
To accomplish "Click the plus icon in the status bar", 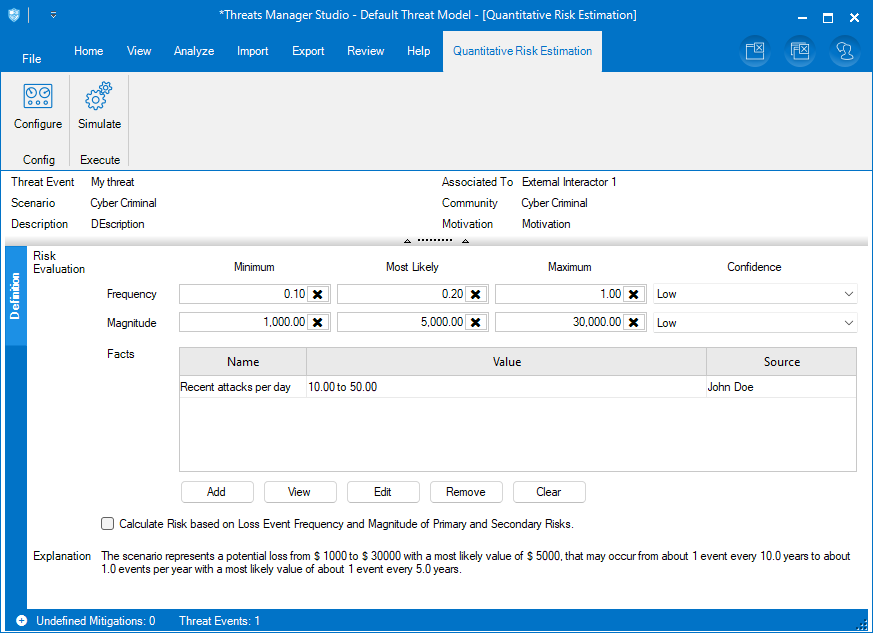I will (x=21, y=621).
